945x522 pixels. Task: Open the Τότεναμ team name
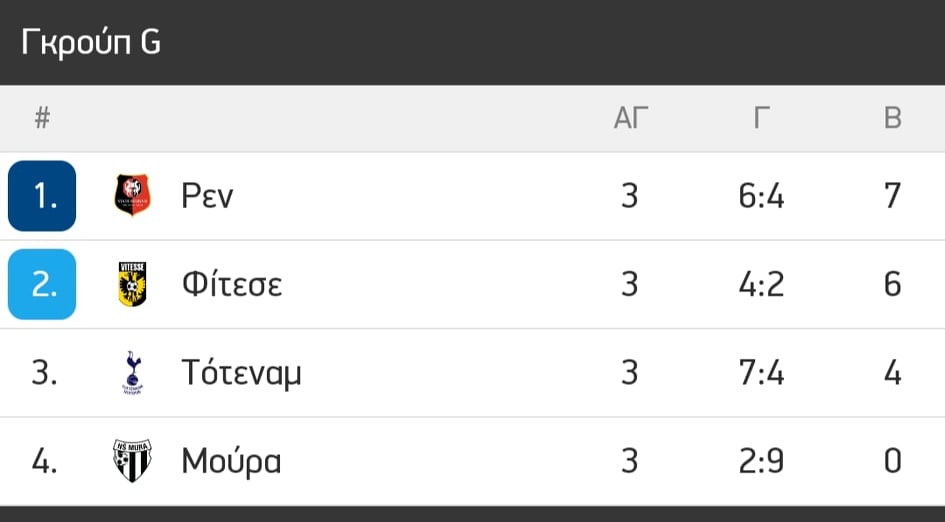coord(241,373)
